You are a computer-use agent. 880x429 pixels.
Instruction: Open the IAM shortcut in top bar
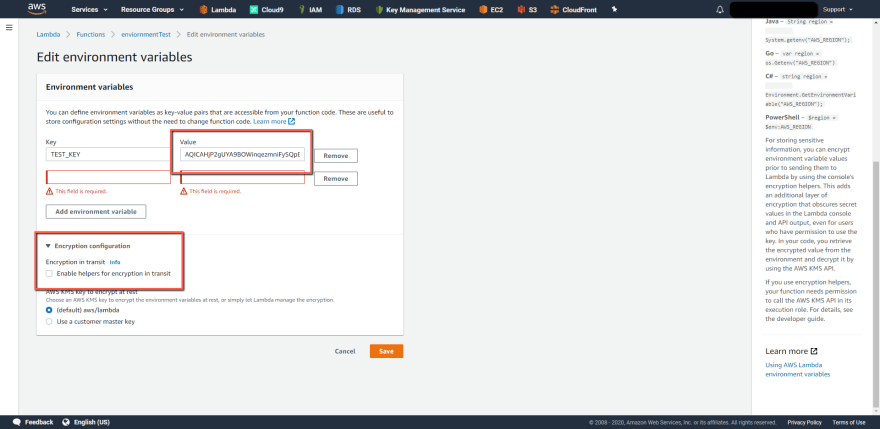click(x=310, y=10)
